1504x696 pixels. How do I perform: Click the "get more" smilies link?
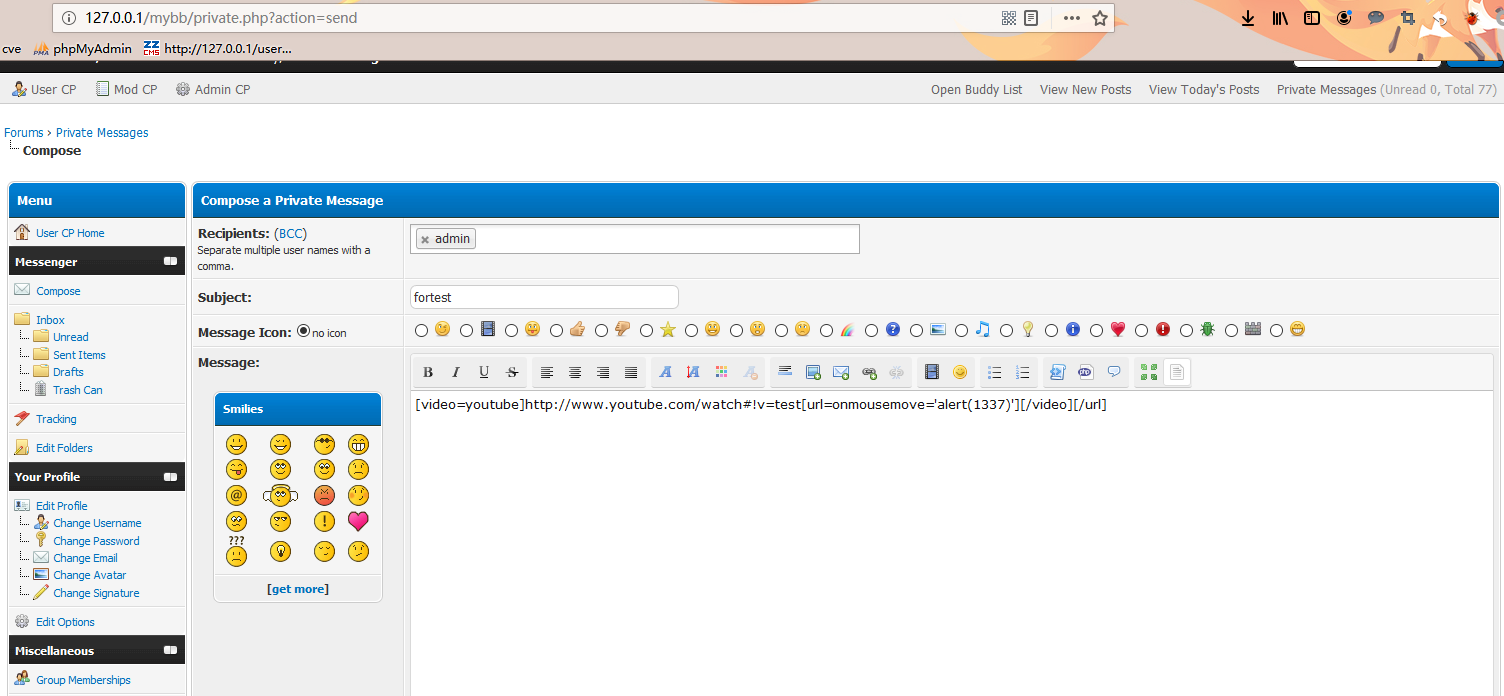point(298,589)
